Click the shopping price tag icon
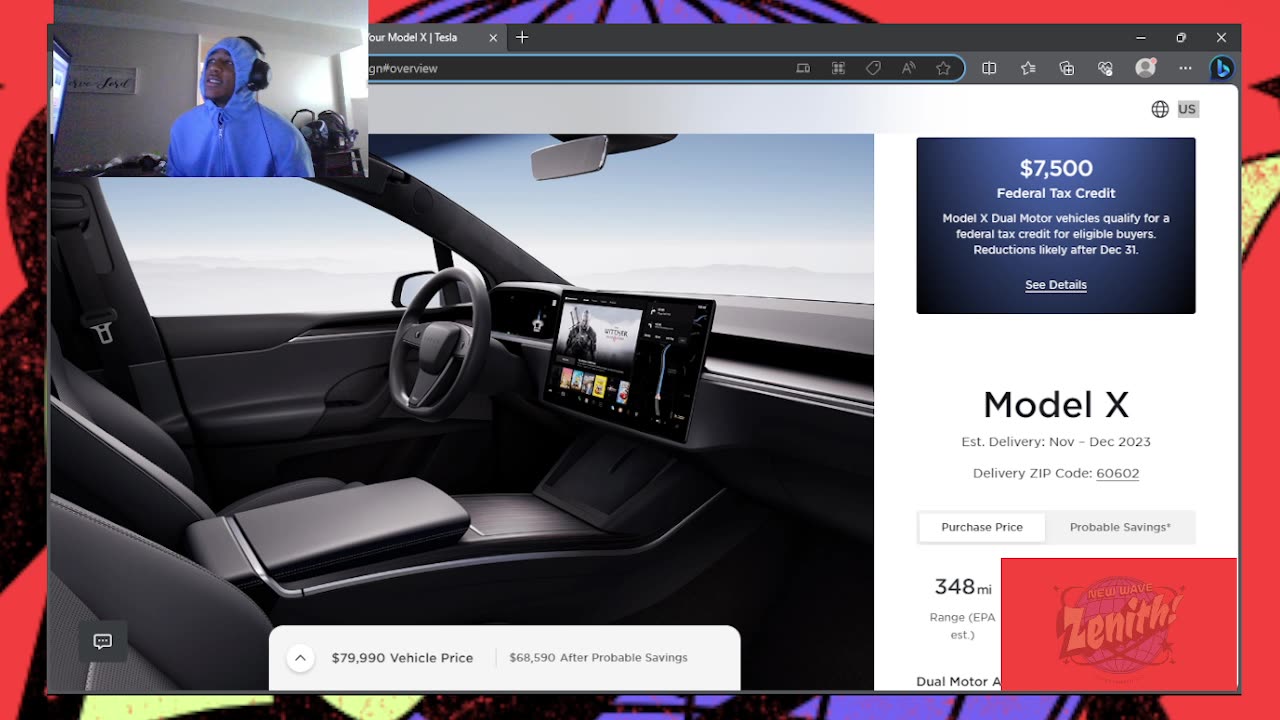The width and height of the screenshot is (1280, 720). (873, 68)
